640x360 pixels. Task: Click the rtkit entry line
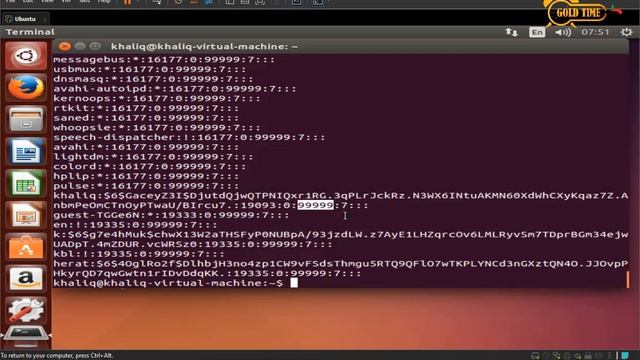[146, 109]
